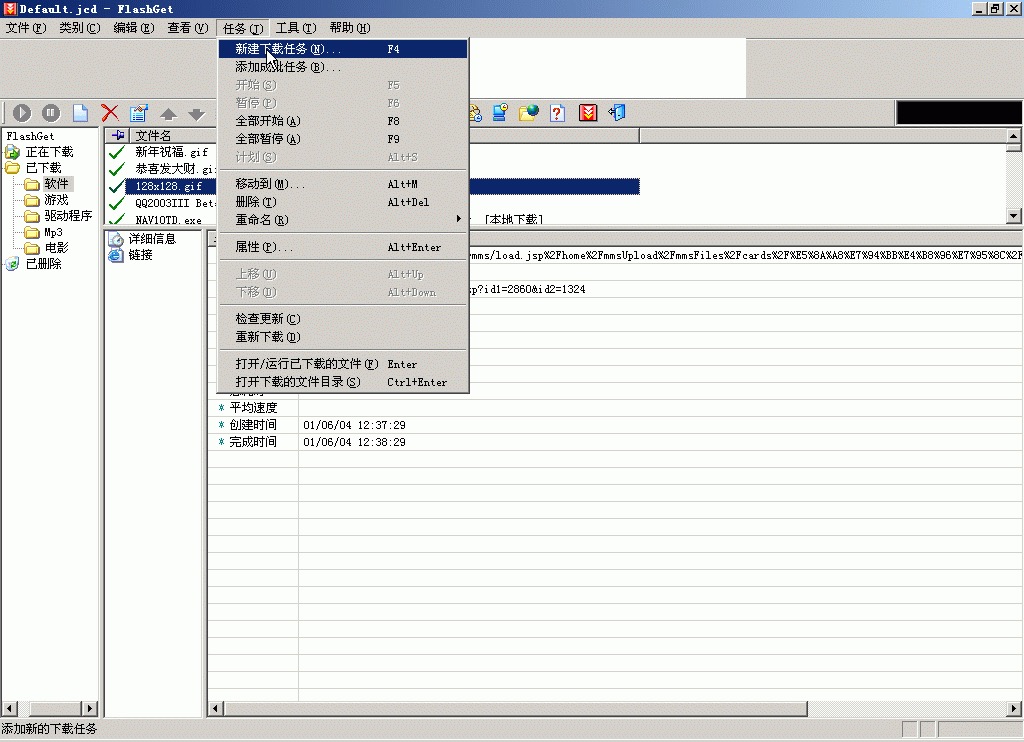Click the red X Delete icon
The image size is (1024, 742).
pyautogui.click(x=110, y=113)
